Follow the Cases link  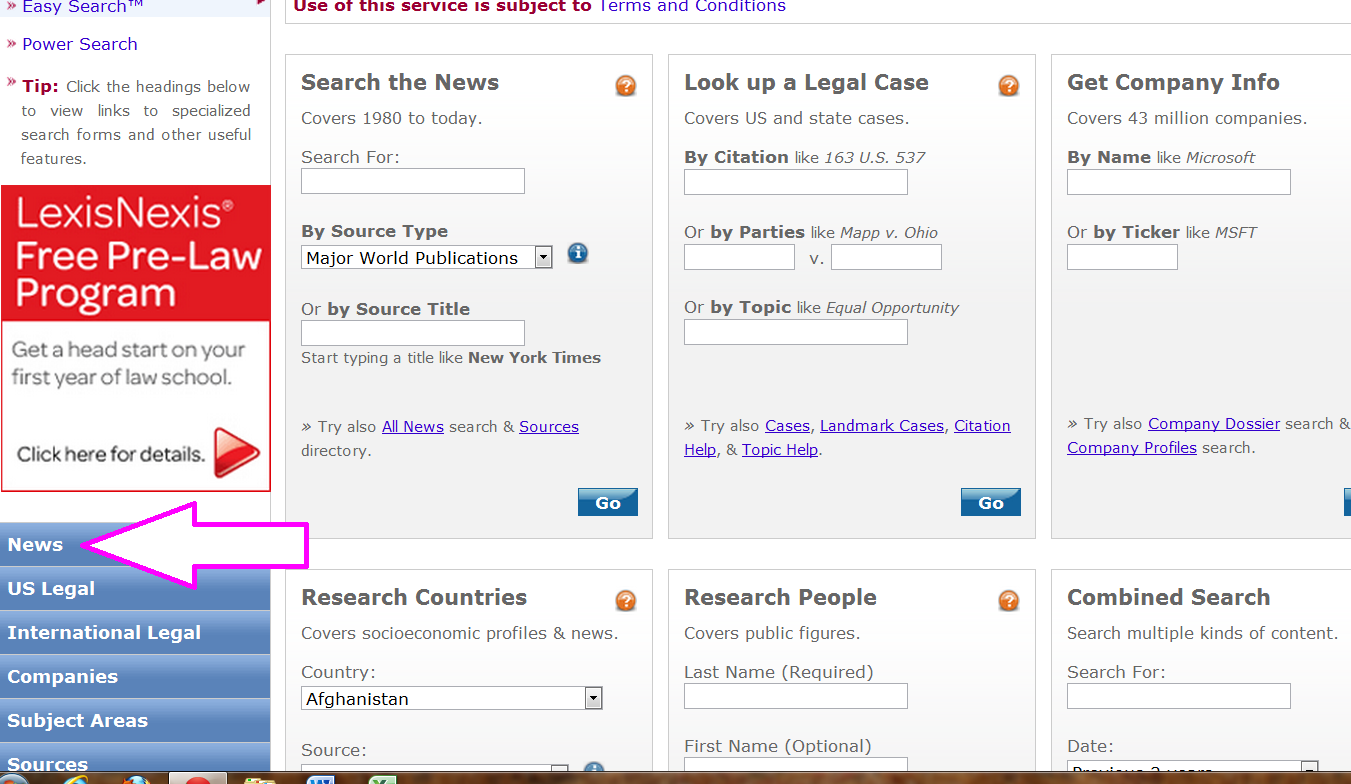pos(787,426)
